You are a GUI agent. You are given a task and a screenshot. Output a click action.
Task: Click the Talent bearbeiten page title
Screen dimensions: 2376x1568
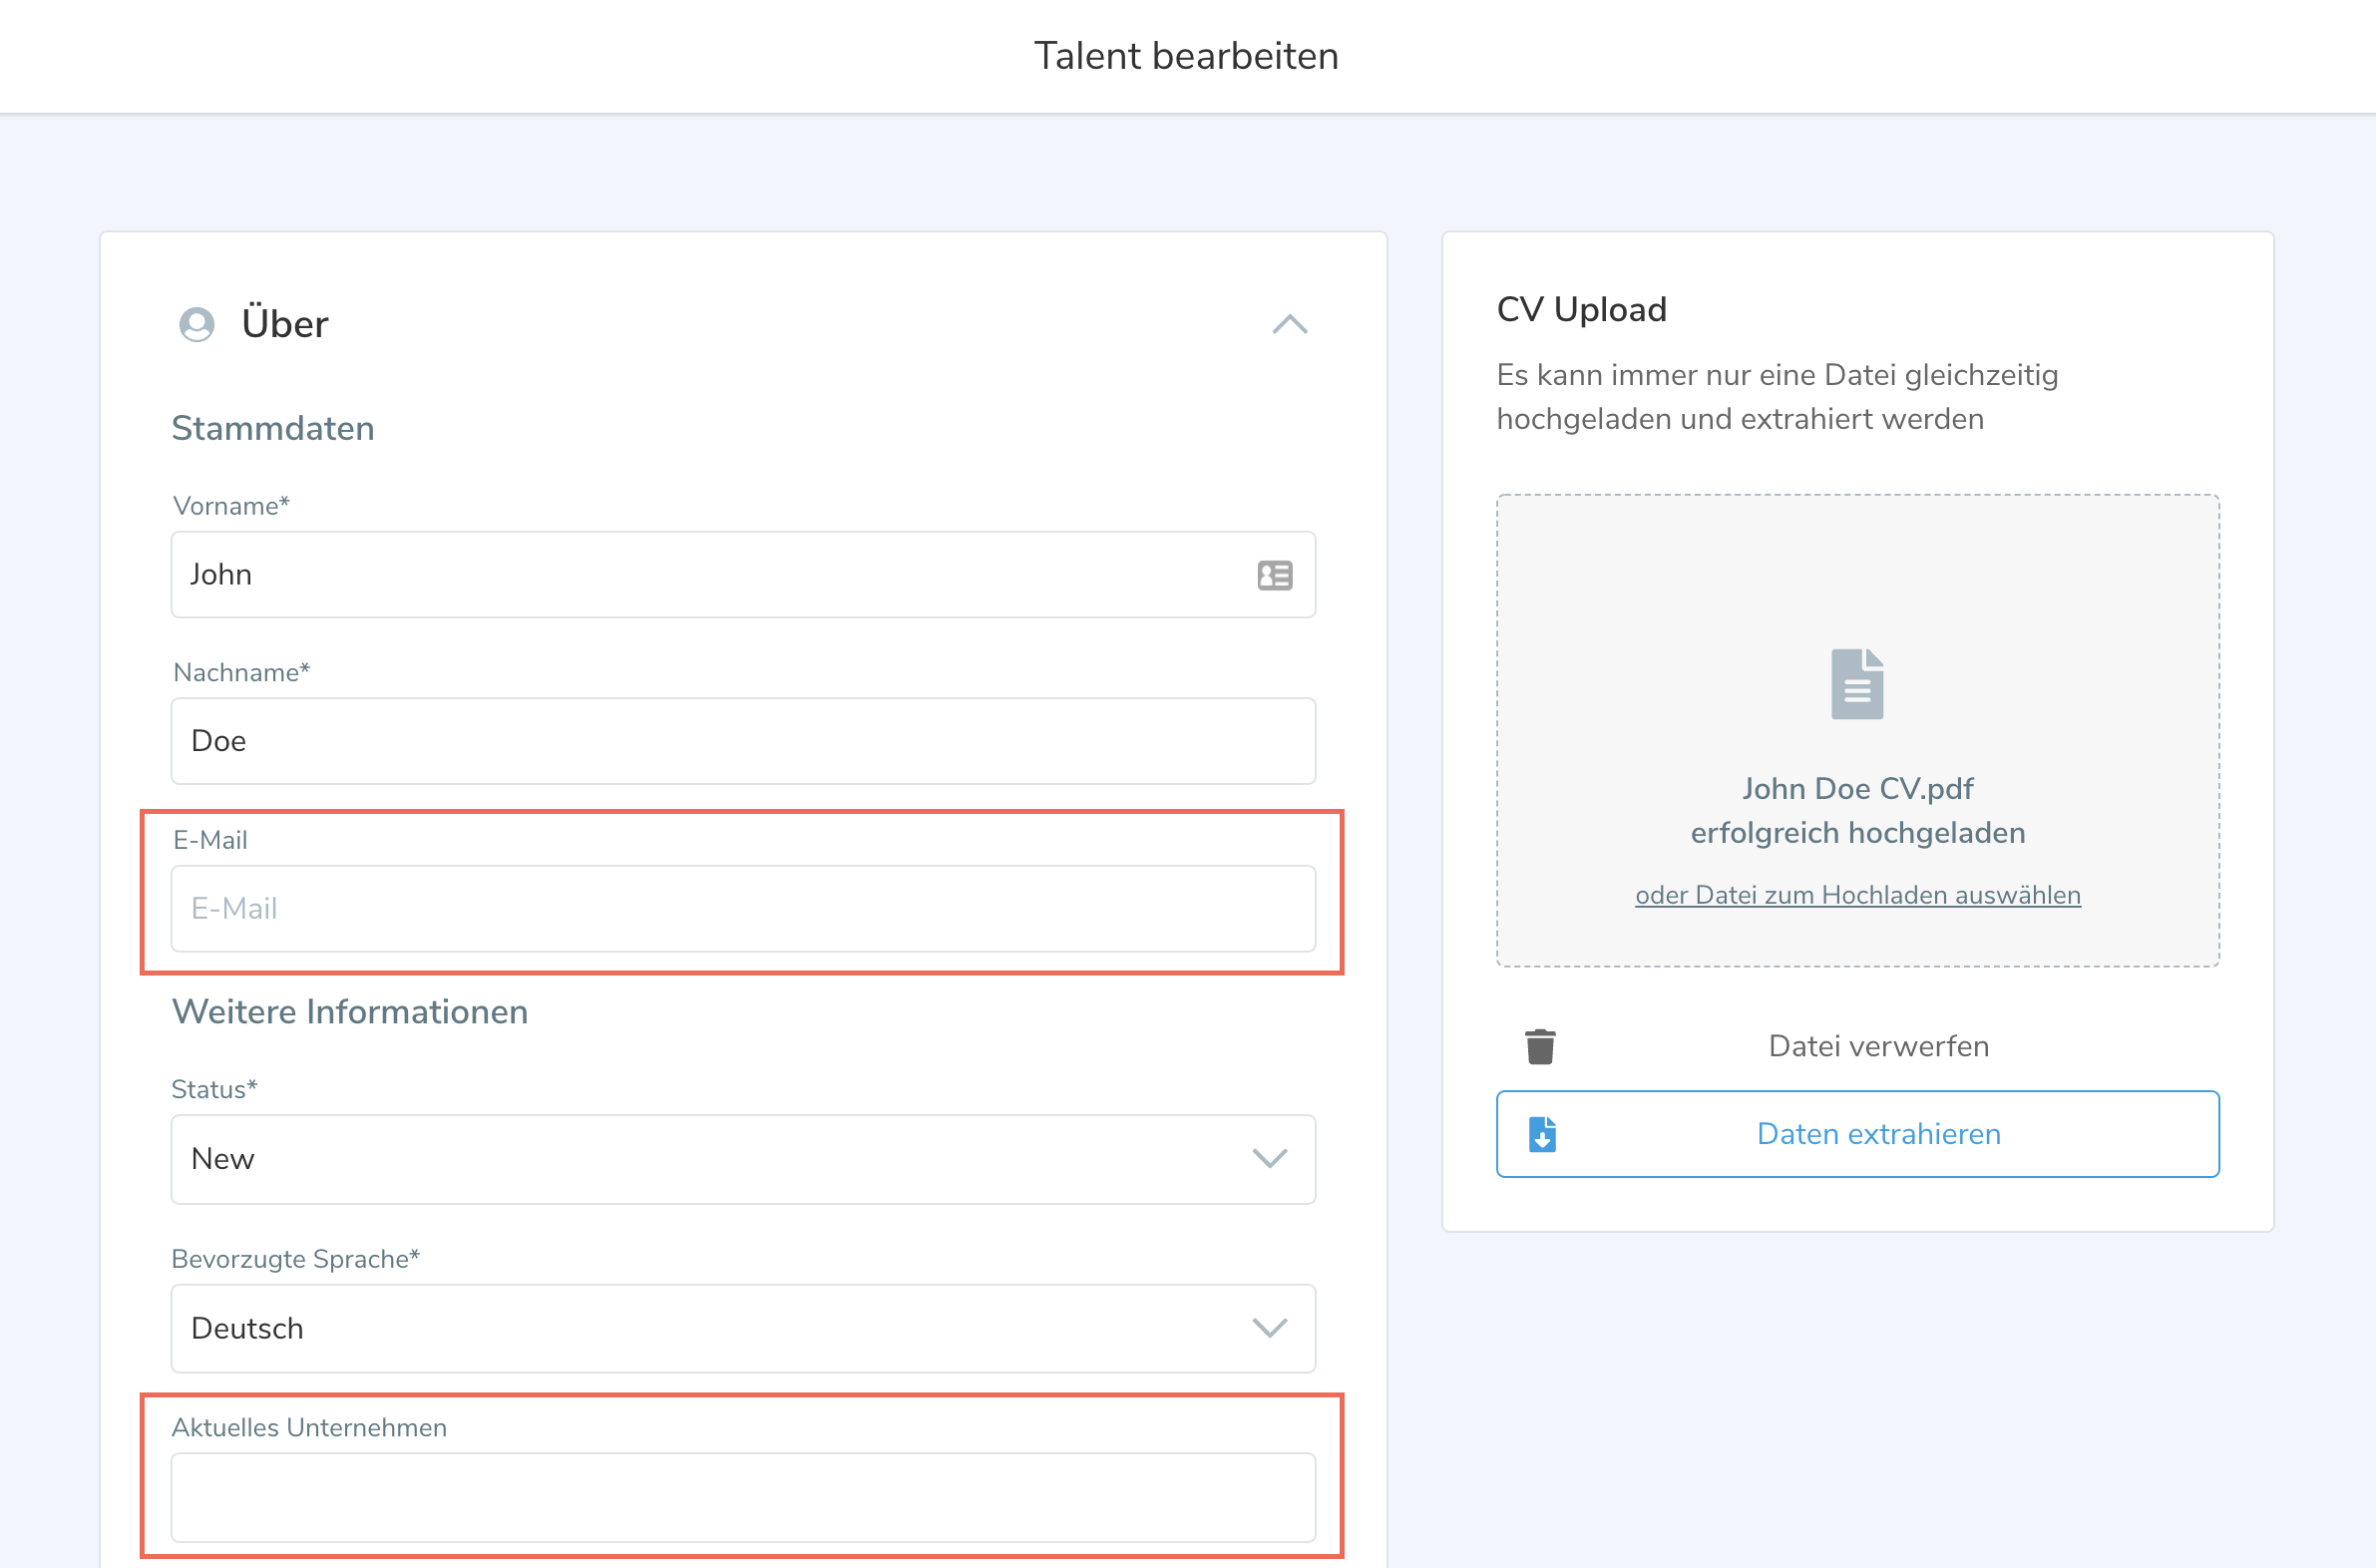click(1186, 56)
